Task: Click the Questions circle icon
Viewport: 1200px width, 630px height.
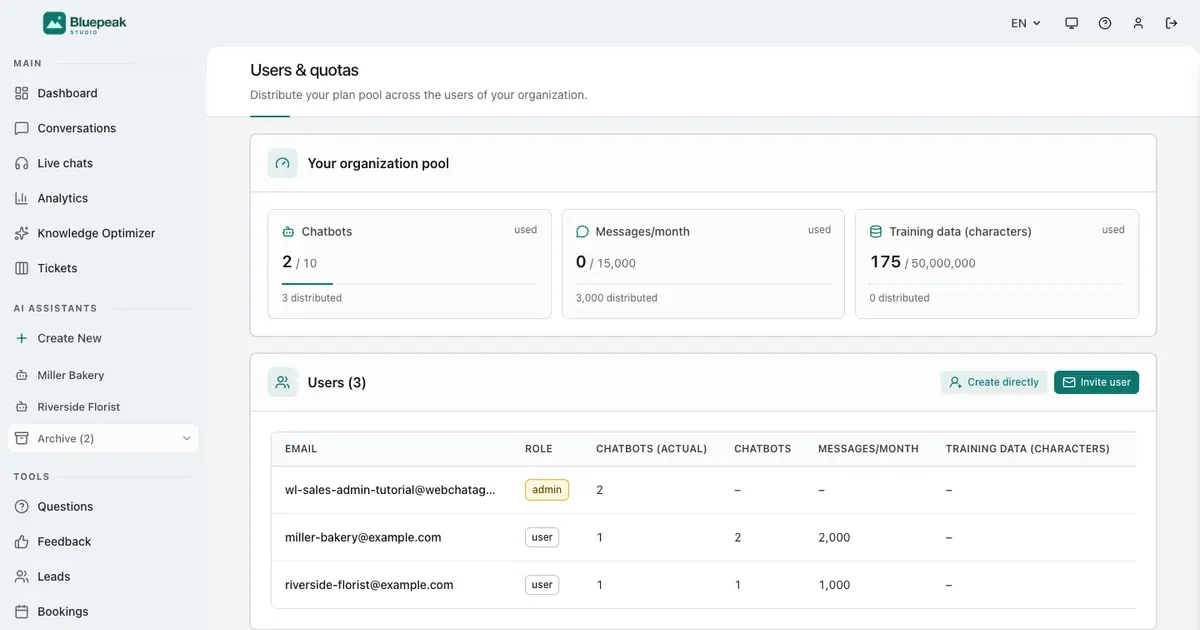Action: tap(22, 506)
